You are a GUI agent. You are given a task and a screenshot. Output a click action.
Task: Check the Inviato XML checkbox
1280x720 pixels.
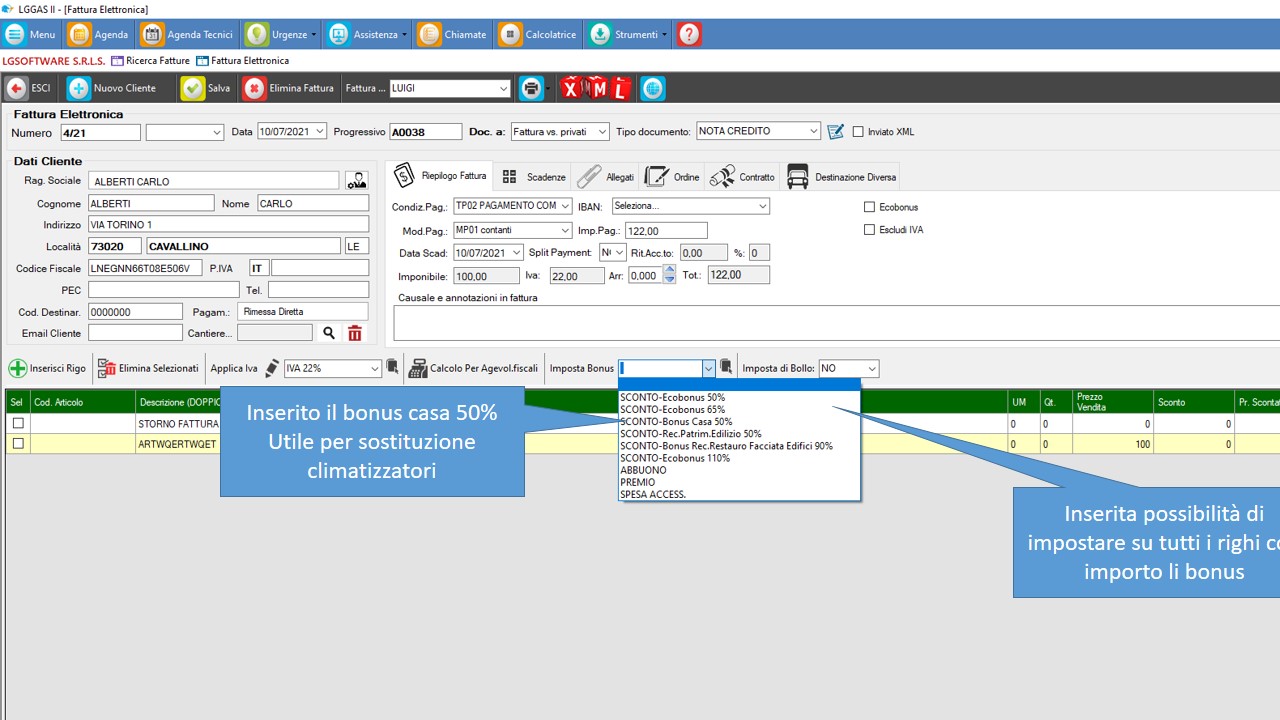coord(858,132)
